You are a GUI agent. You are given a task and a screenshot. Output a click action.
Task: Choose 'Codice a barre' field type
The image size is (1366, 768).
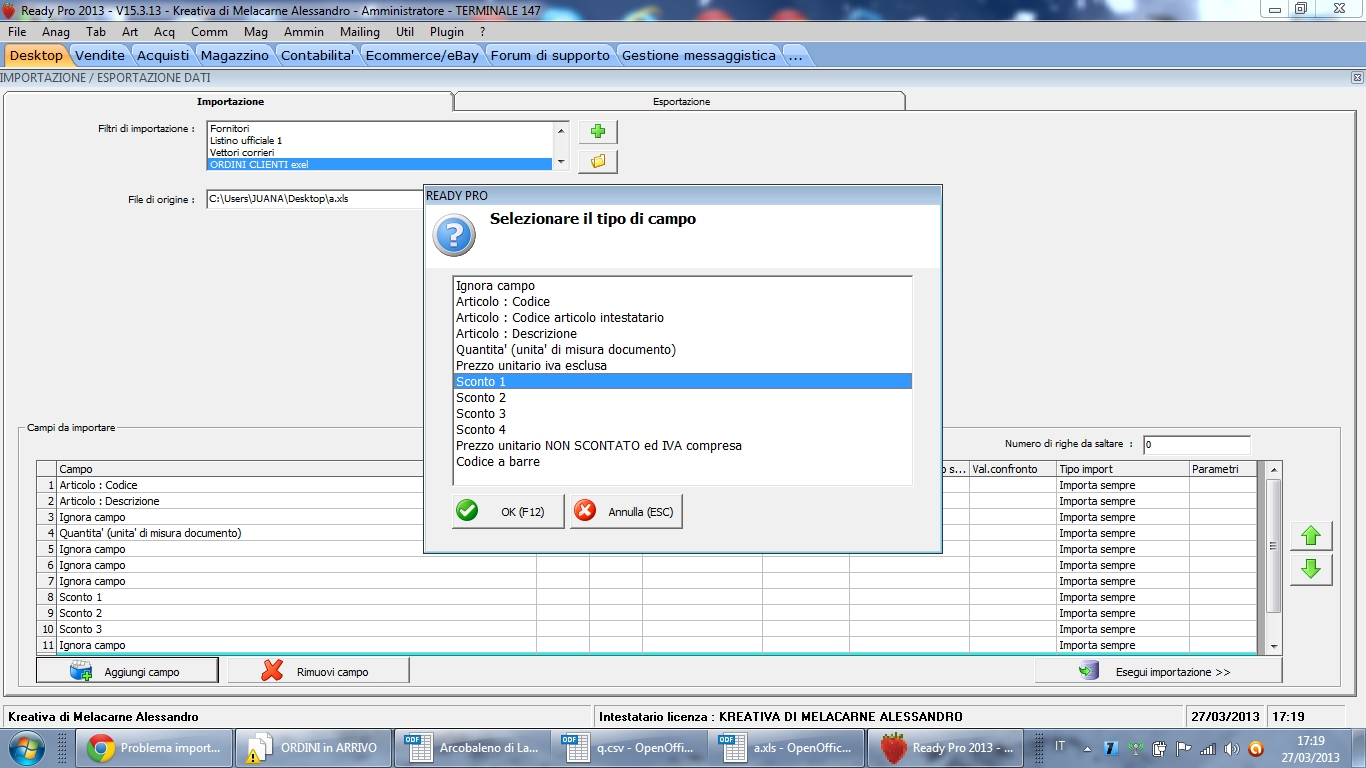[x=682, y=462]
